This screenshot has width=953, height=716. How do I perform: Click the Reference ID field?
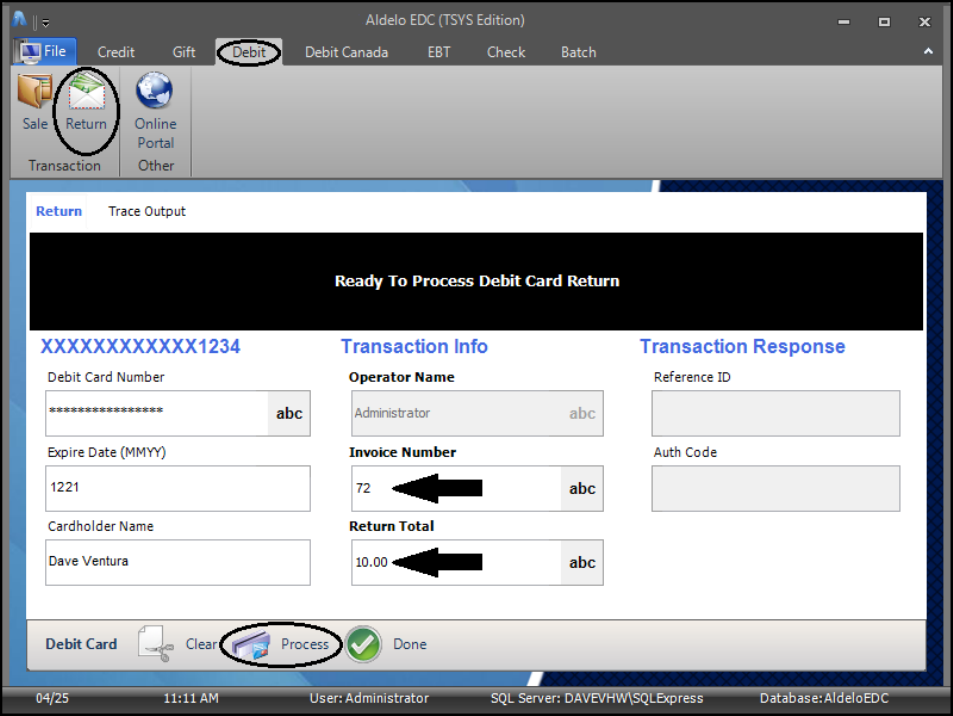776,413
